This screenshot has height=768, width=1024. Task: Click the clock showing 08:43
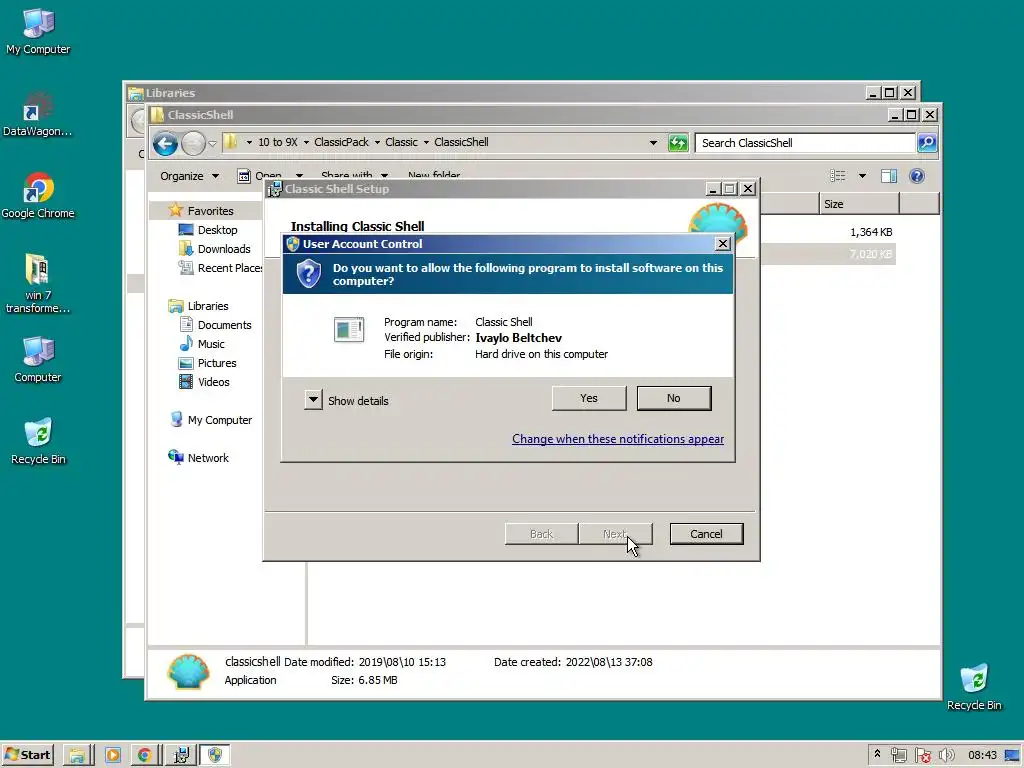tap(982, 756)
